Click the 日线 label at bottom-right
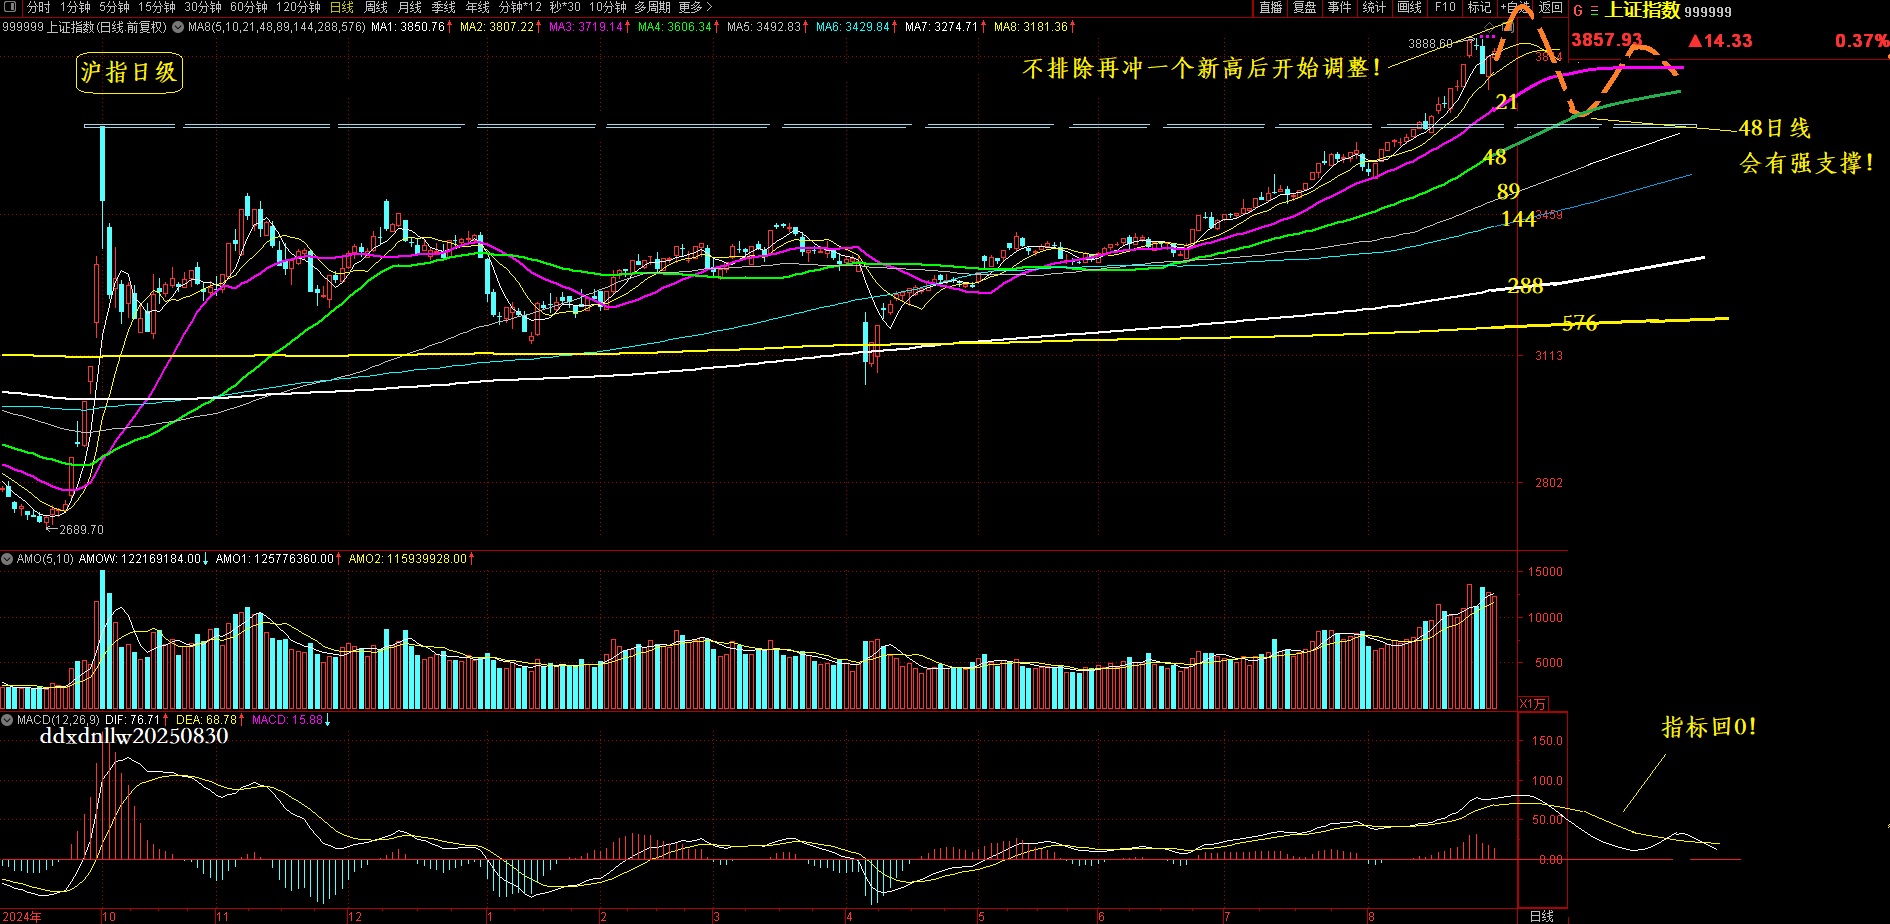The height and width of the screenshot is (924, 1890). [1542, 916]
